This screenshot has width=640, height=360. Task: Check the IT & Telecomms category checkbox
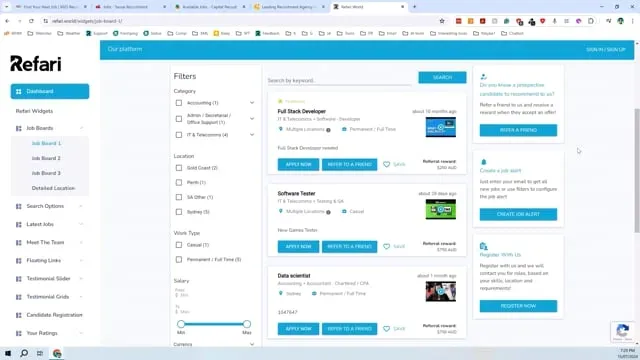click(x=179, y=135)
